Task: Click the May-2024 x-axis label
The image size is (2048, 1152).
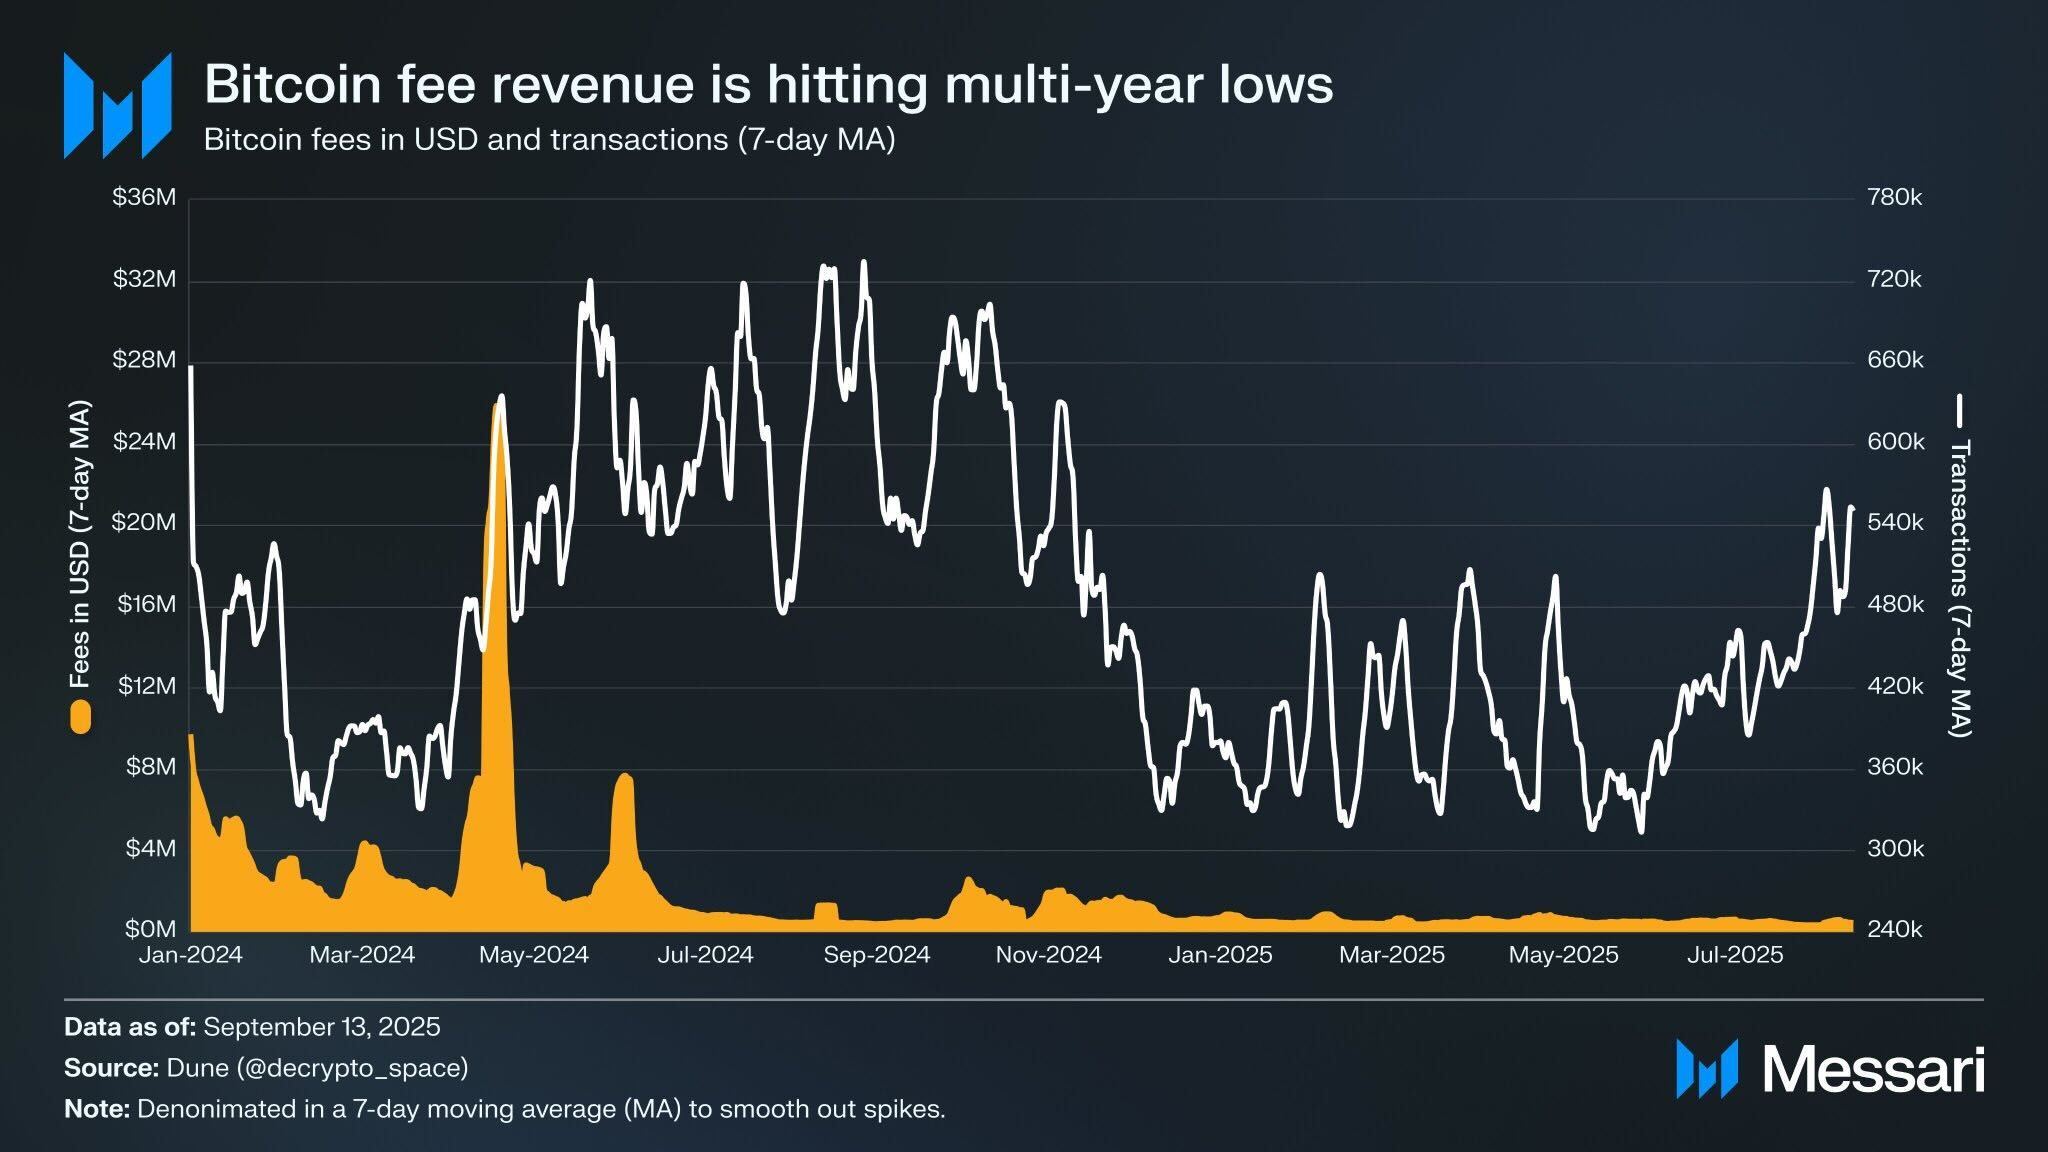Action: 533,955
